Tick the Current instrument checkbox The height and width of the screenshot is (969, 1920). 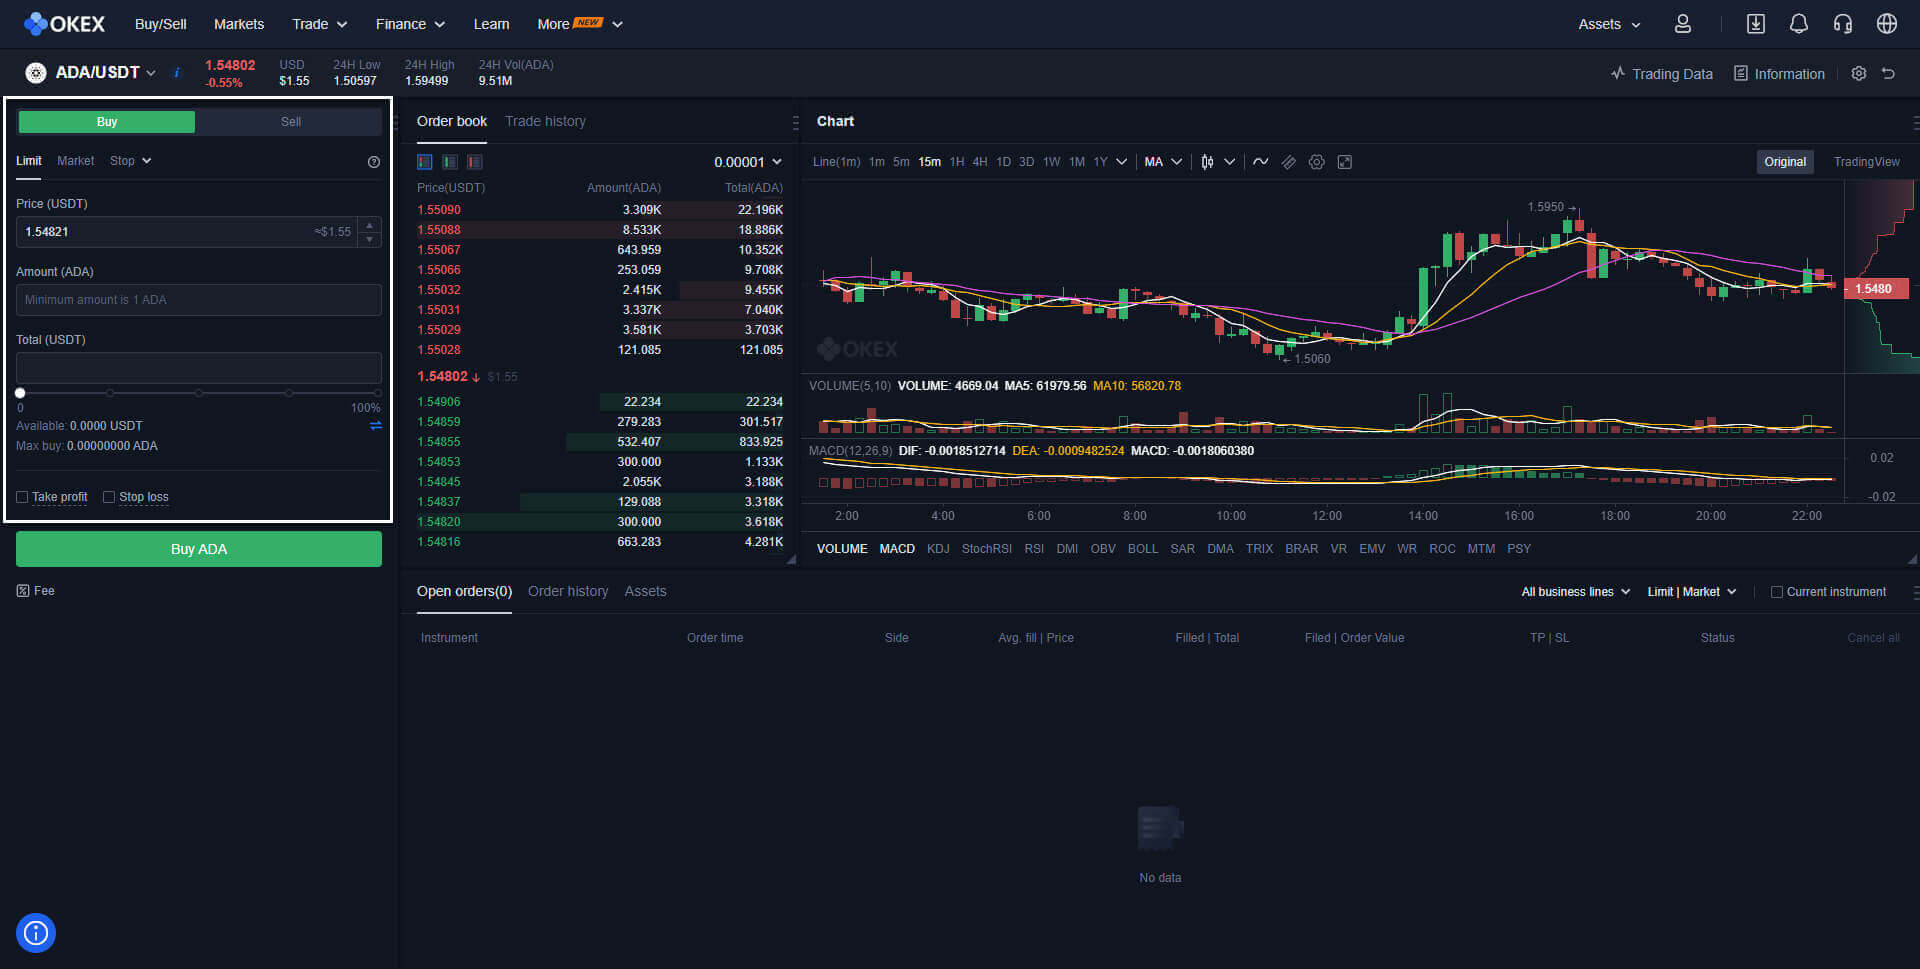pos(1777,592)
